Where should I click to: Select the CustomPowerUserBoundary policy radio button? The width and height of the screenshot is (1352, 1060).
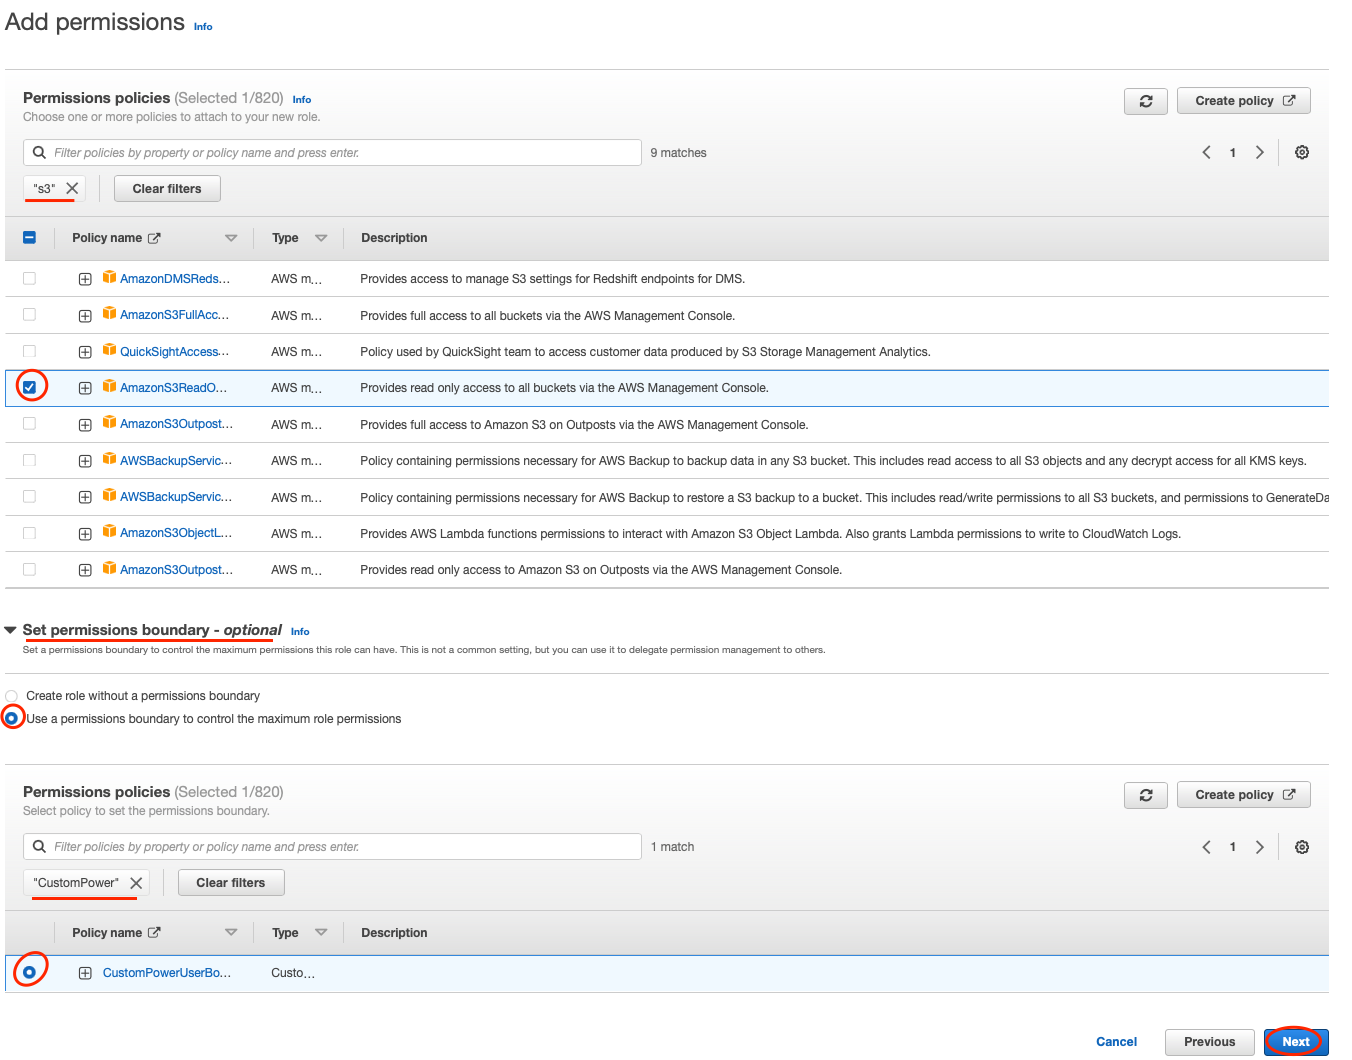[30, 972]
